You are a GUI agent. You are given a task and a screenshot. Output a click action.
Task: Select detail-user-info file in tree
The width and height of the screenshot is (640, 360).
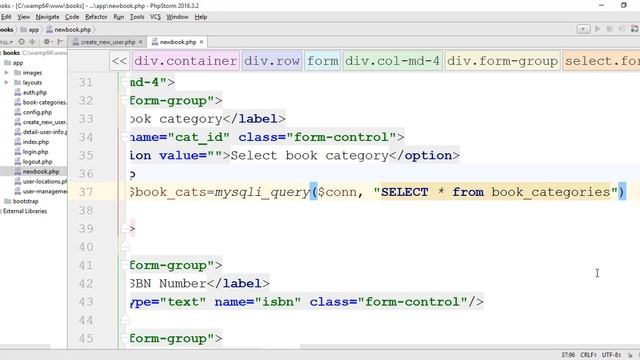point(40,132)
